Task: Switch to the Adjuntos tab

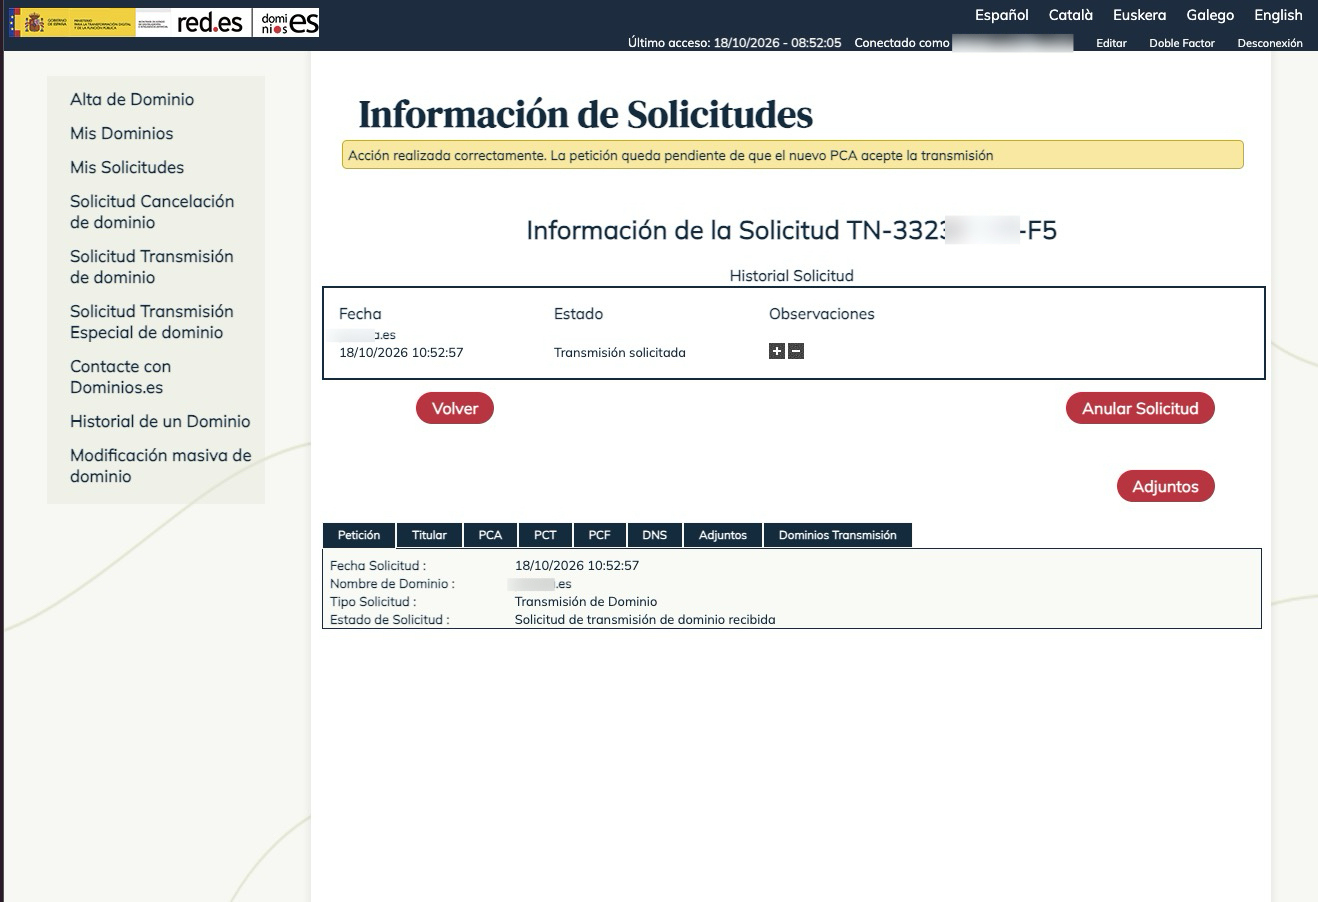Action: coord(723,535)
